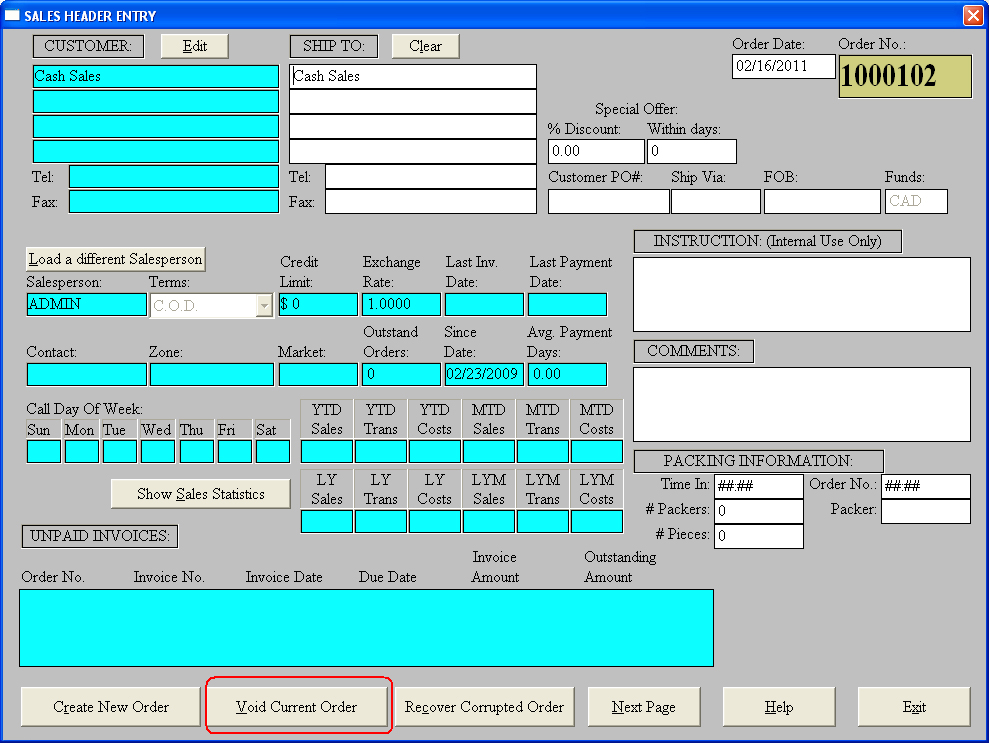989x743 pixels.
Task: Open Help from bottom buttons
Action: [x=778, y=707]
